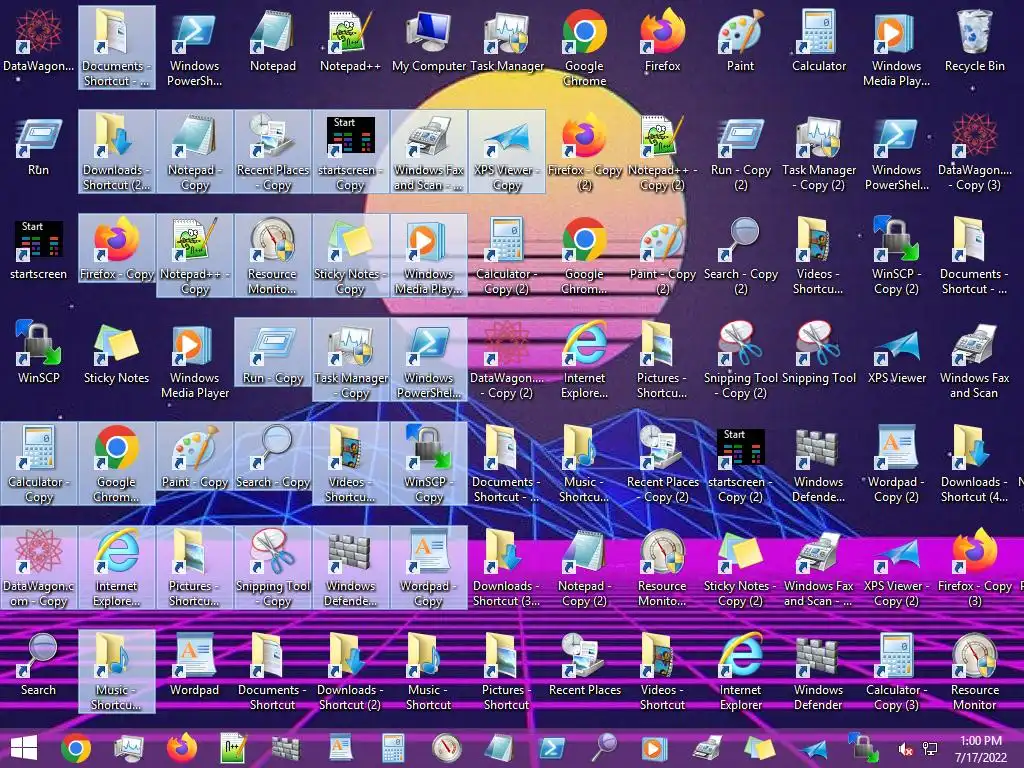Open PowerShell from the taskbar
Image resolution: width=1024 pixels, height=768 pixels.
pos(552,748)
